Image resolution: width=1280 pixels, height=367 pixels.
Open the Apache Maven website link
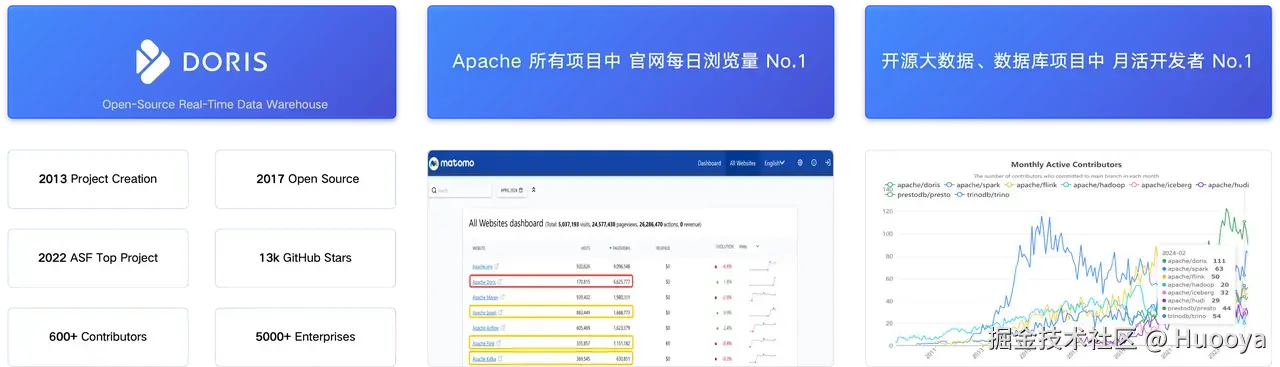click(x=486, y=296)
